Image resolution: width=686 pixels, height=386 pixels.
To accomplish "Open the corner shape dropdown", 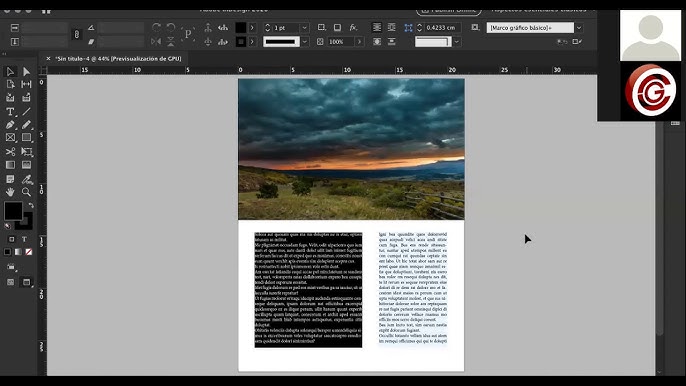I will 457,42.
